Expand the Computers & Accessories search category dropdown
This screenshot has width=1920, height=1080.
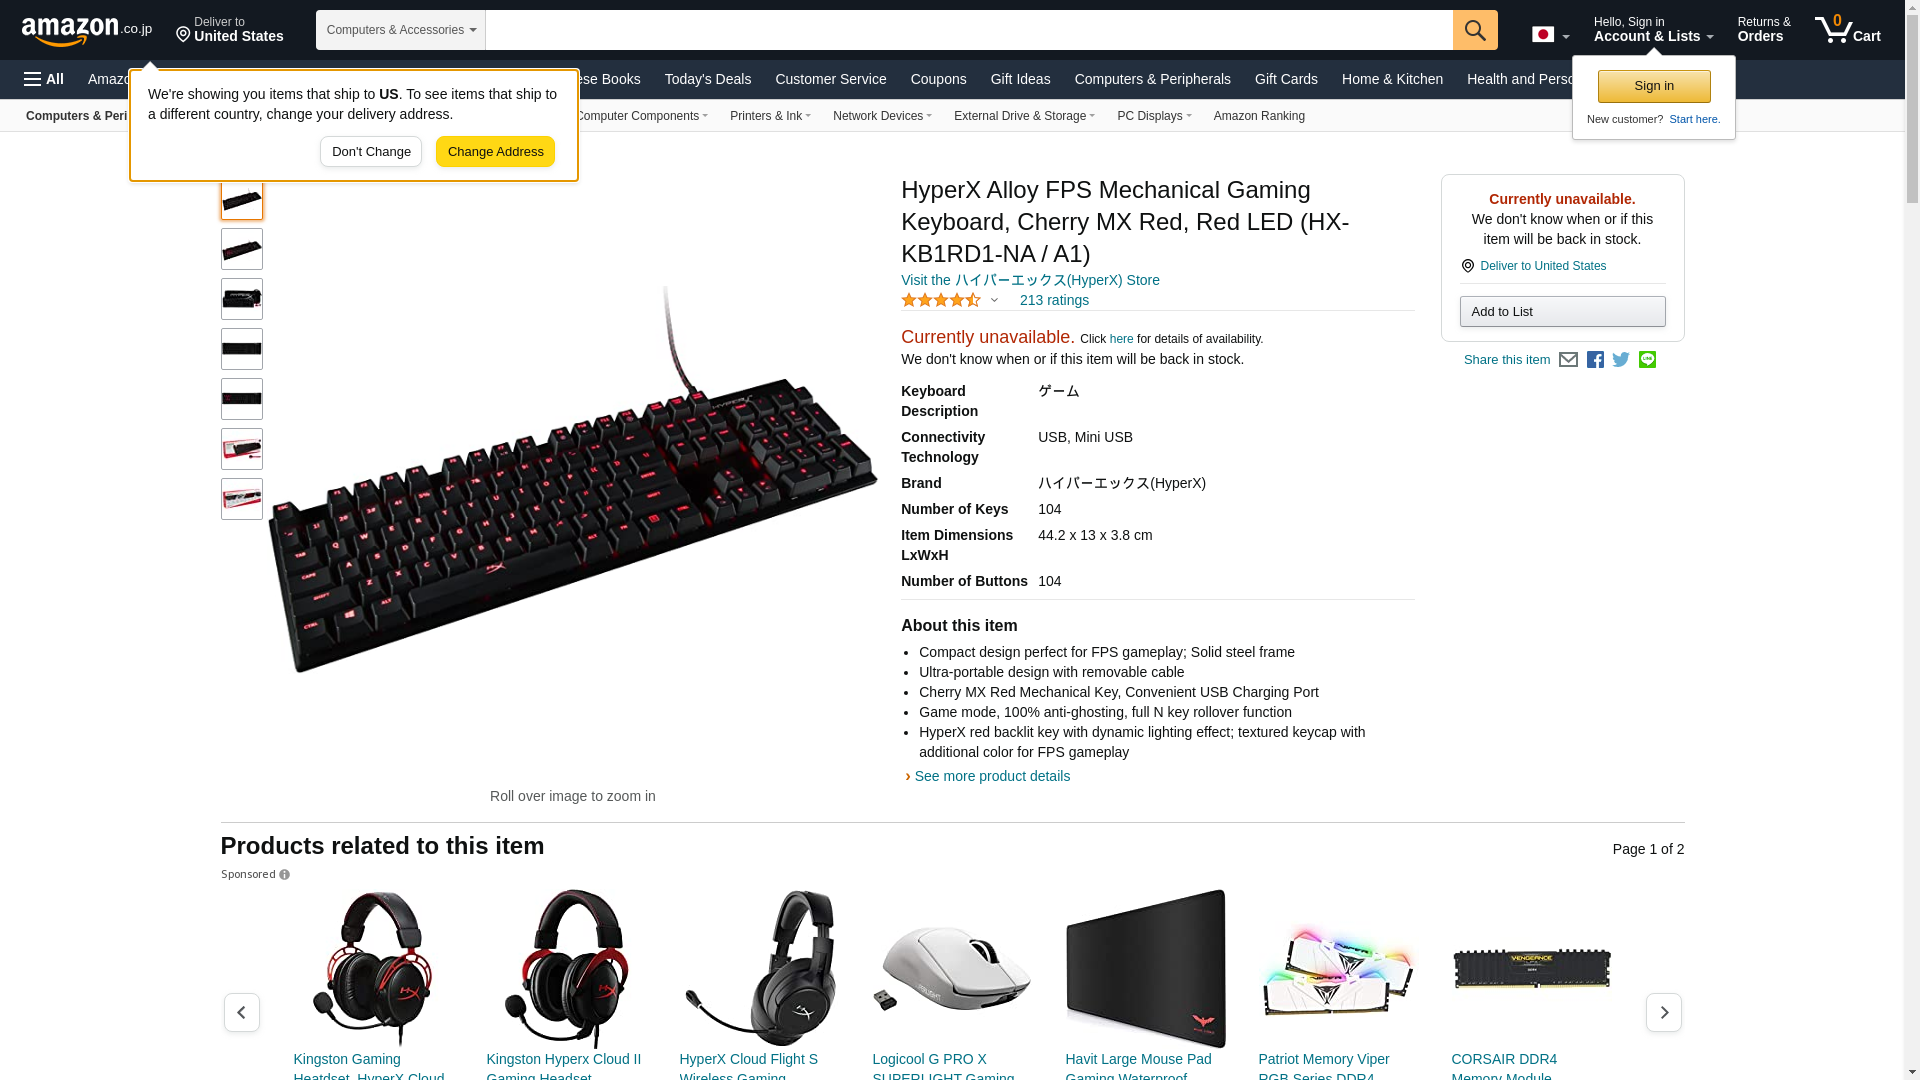point(401,30)
